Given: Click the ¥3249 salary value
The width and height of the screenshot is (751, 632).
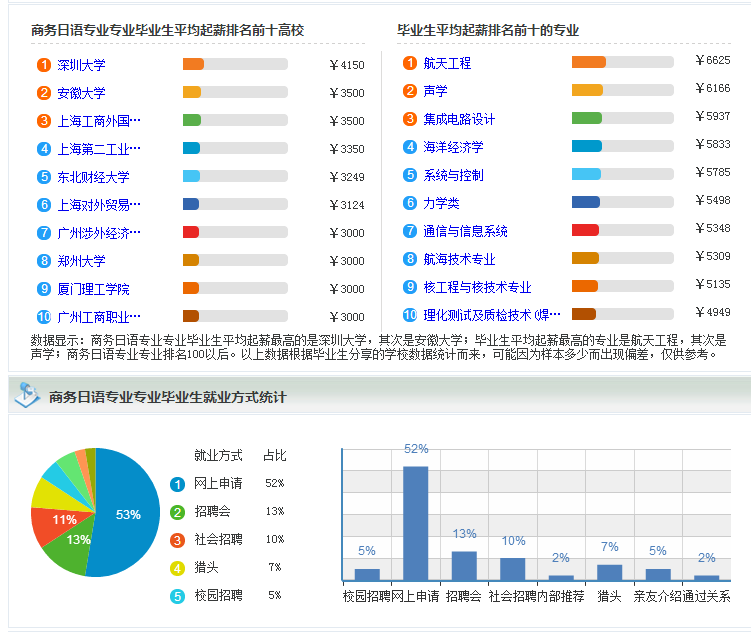Looking at the screenshot, I should coord(347,177).
